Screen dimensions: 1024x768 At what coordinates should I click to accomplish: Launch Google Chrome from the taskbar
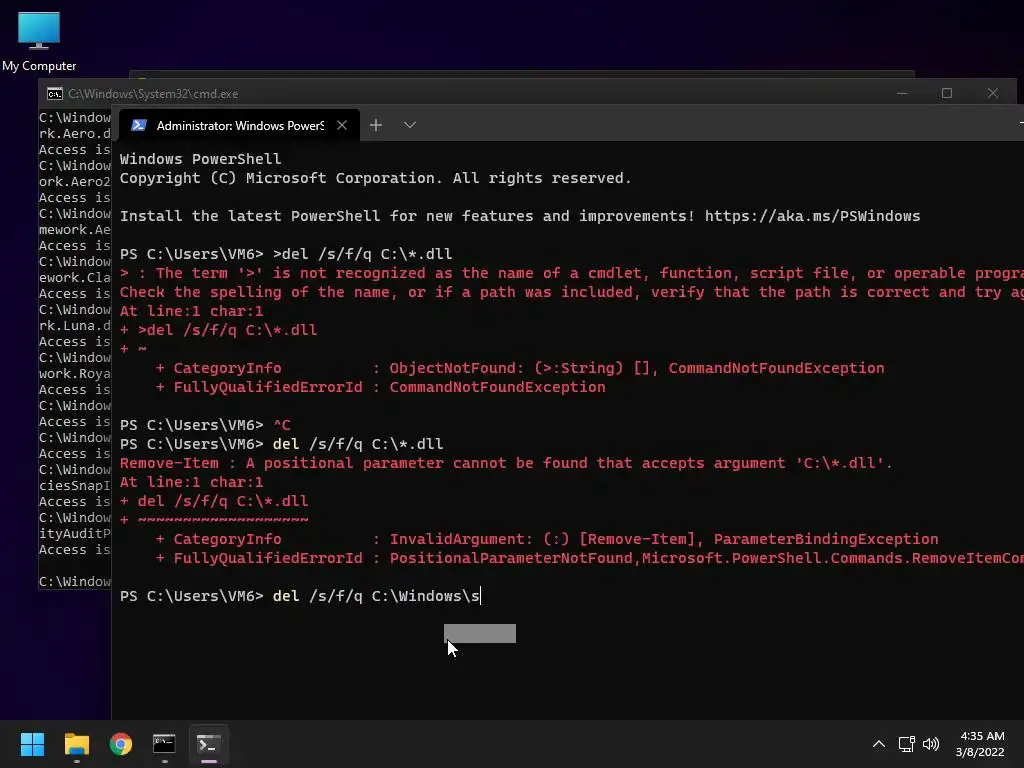tap(121, 744)
